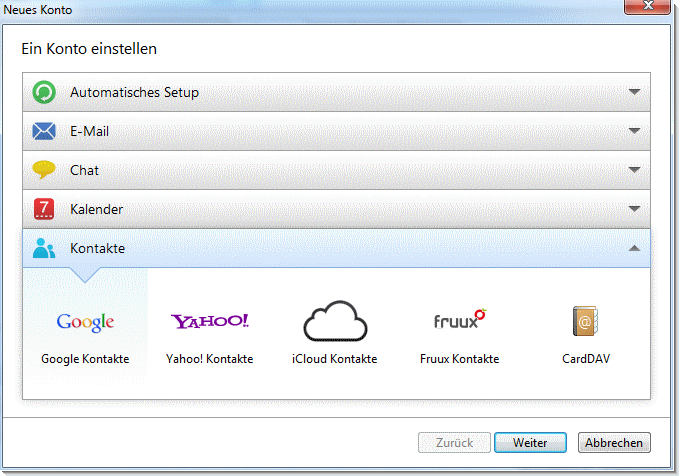Choose Google Kontakte label

coord(85,359)
